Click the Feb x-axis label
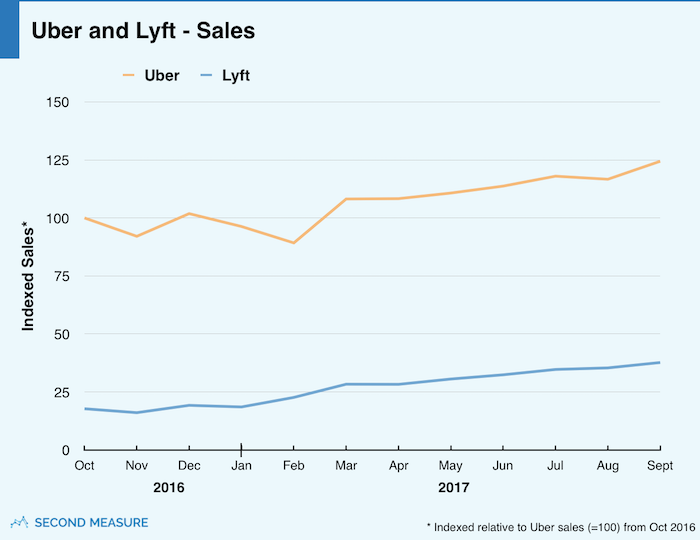This screenshot has height=540, width=700. click(x=294, y=465)
